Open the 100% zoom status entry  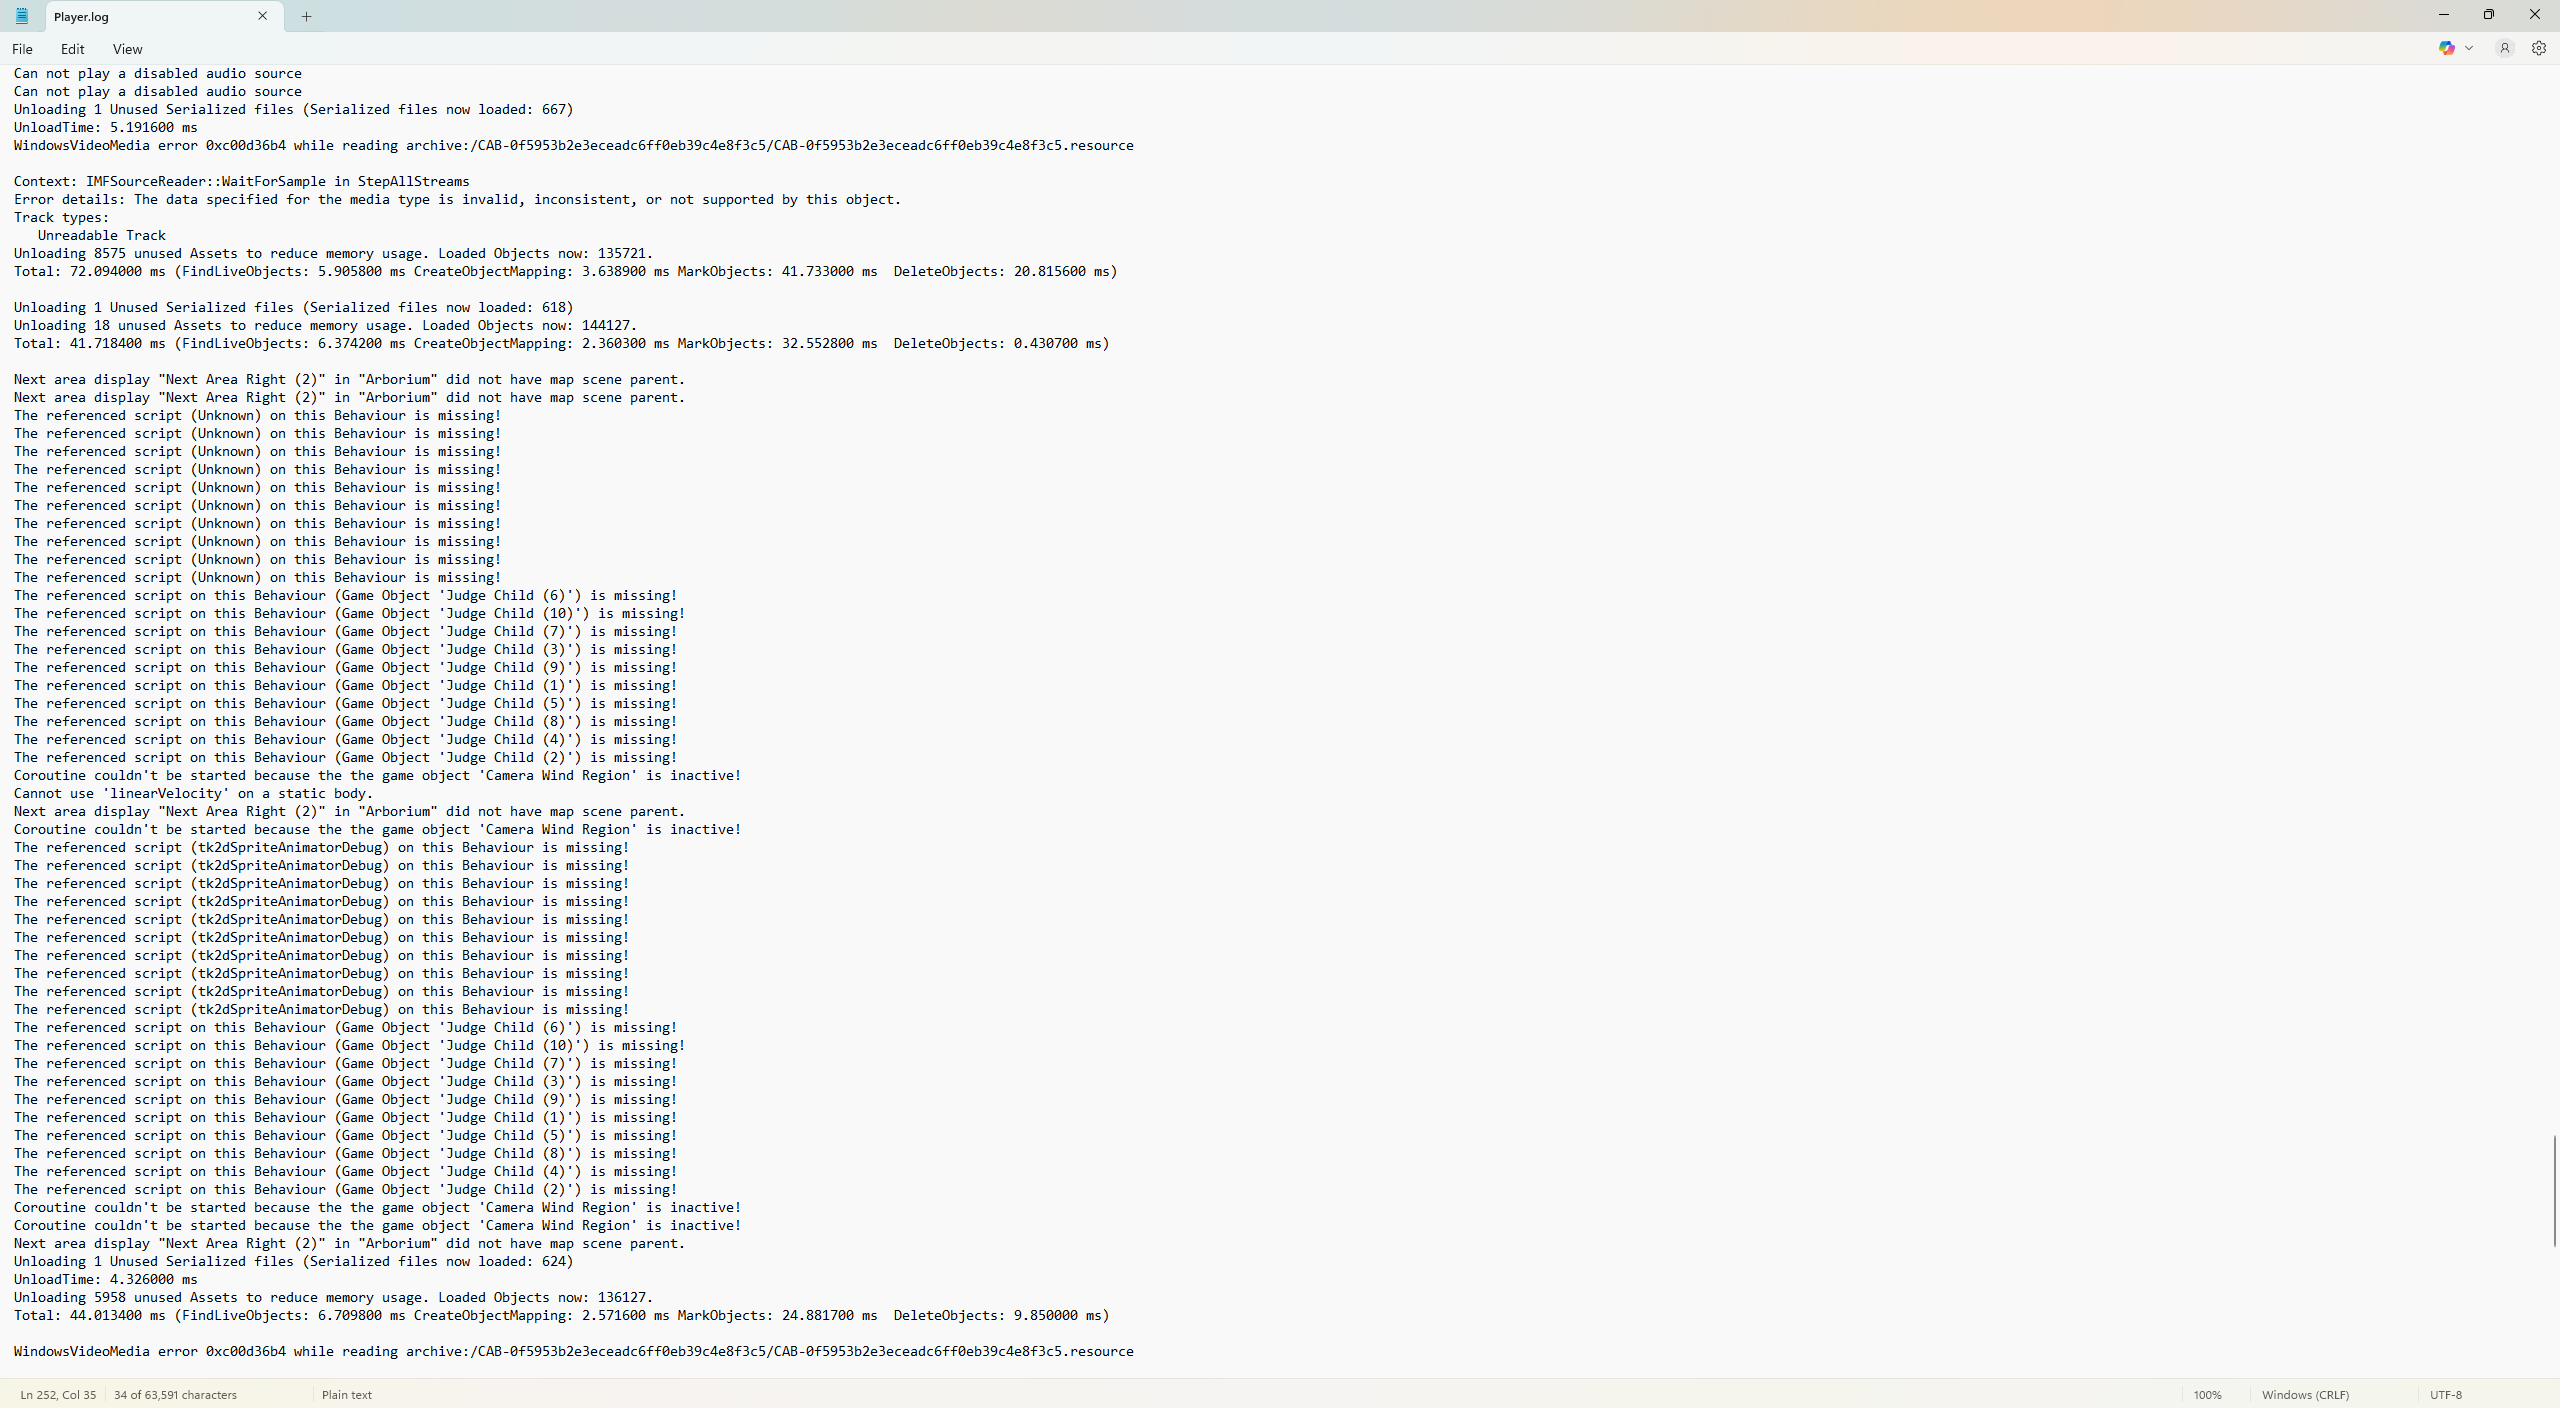coord(2207,1395)
